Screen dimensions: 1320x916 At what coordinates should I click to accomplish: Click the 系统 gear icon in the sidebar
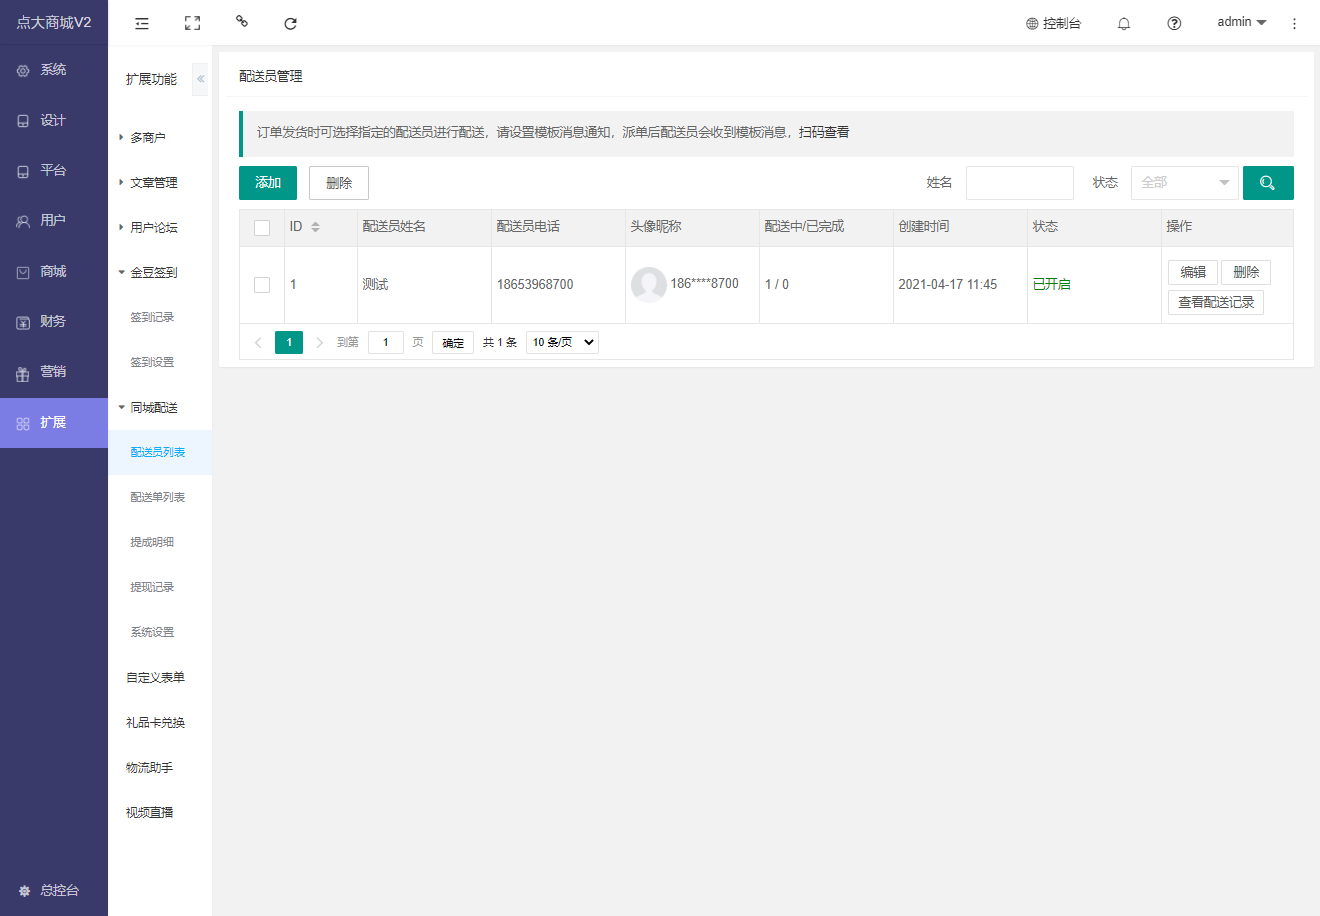pyautogui.click(x=23, y=70)
